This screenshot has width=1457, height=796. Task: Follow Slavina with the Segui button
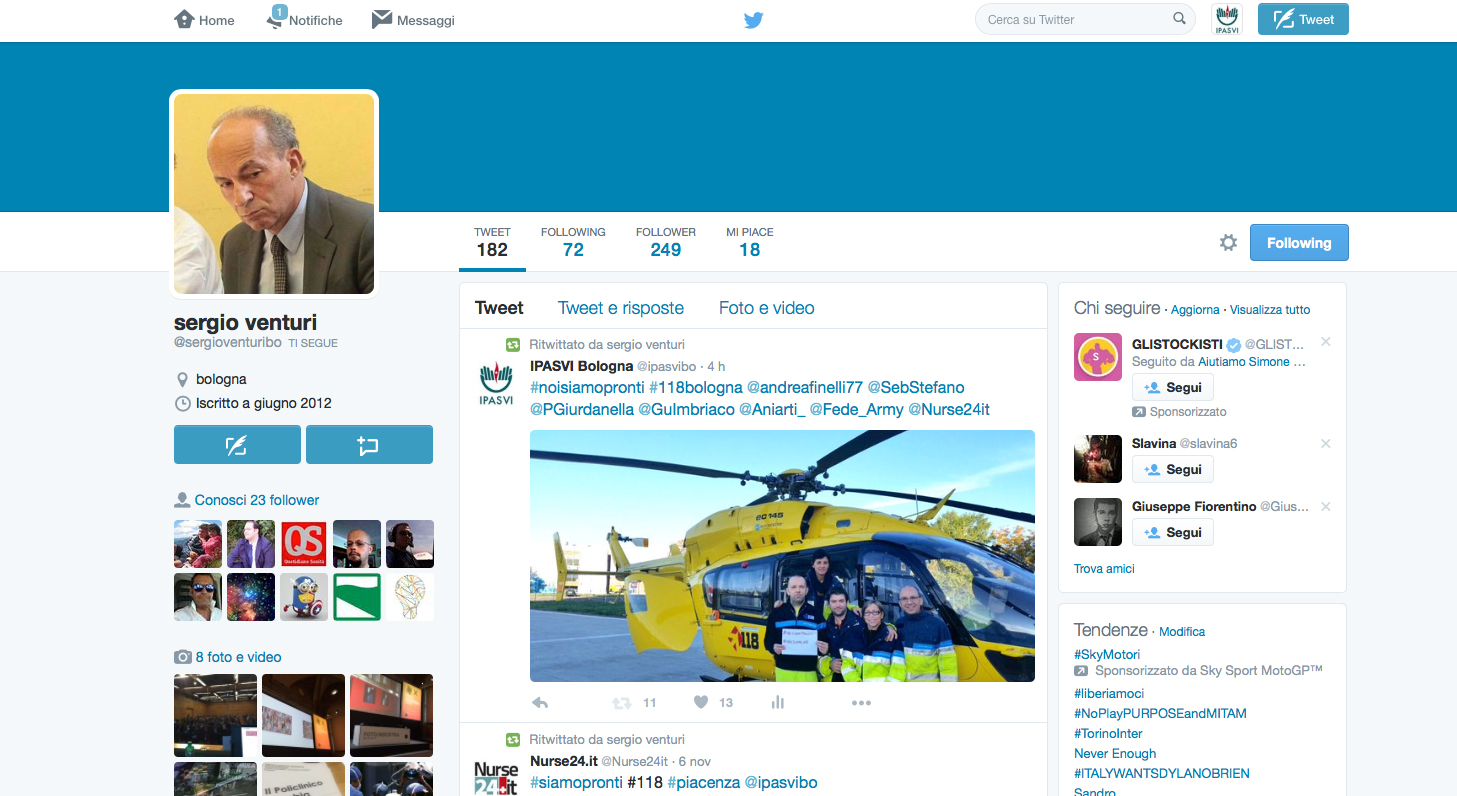coord(1172,470)
